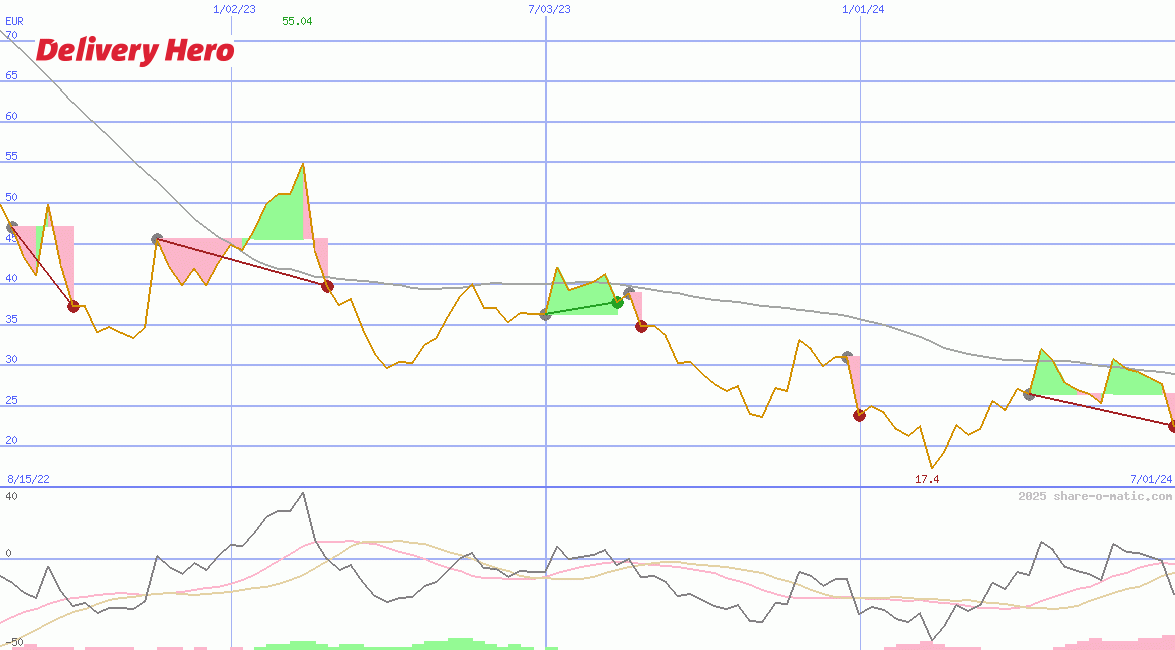Image resolution: width=1175 pixels, height=650 pixels.
Task: Click the 35 price axis label
Action: (x=11, y=319)
